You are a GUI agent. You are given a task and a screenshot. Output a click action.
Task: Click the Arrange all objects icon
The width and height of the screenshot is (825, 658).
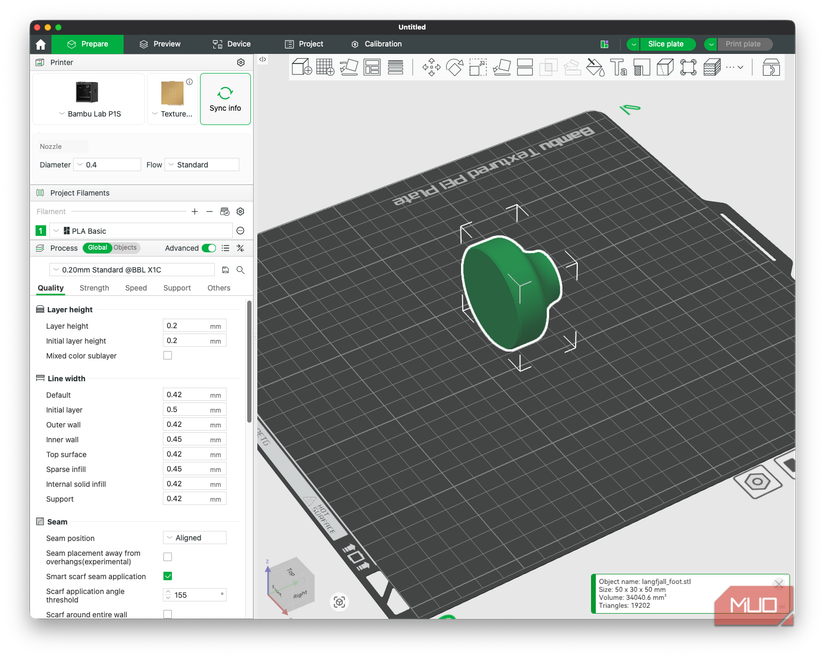[x=372, y=67]
